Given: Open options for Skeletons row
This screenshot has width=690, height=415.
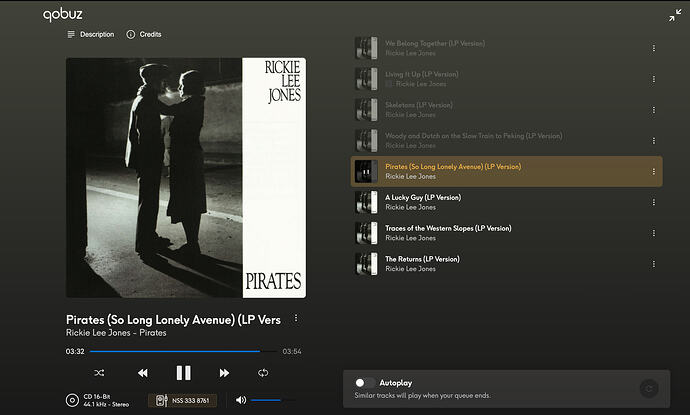Looking at the screenshot, I should click(x=653, y=110).
